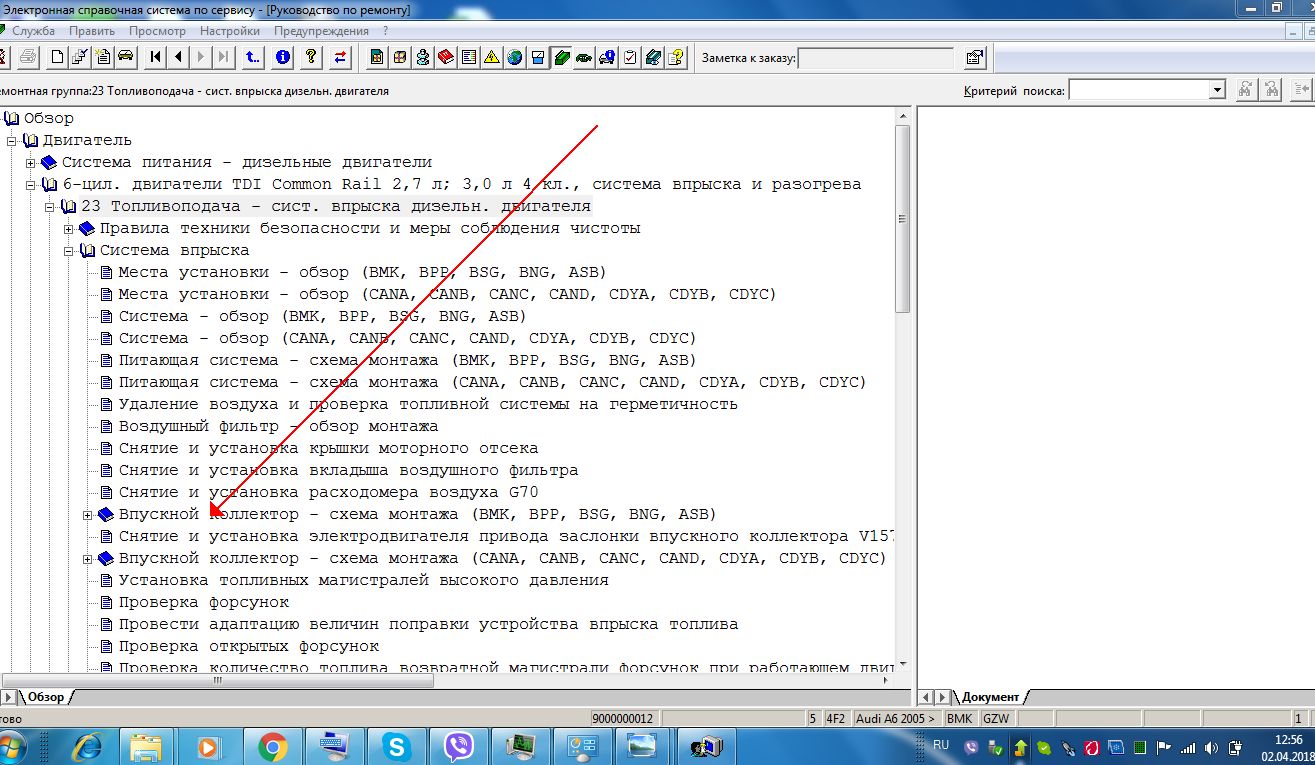Open the red book toolbar icon
This screenshot has height=765, width=1315.
pyautogui.click(x=445, y=57)
